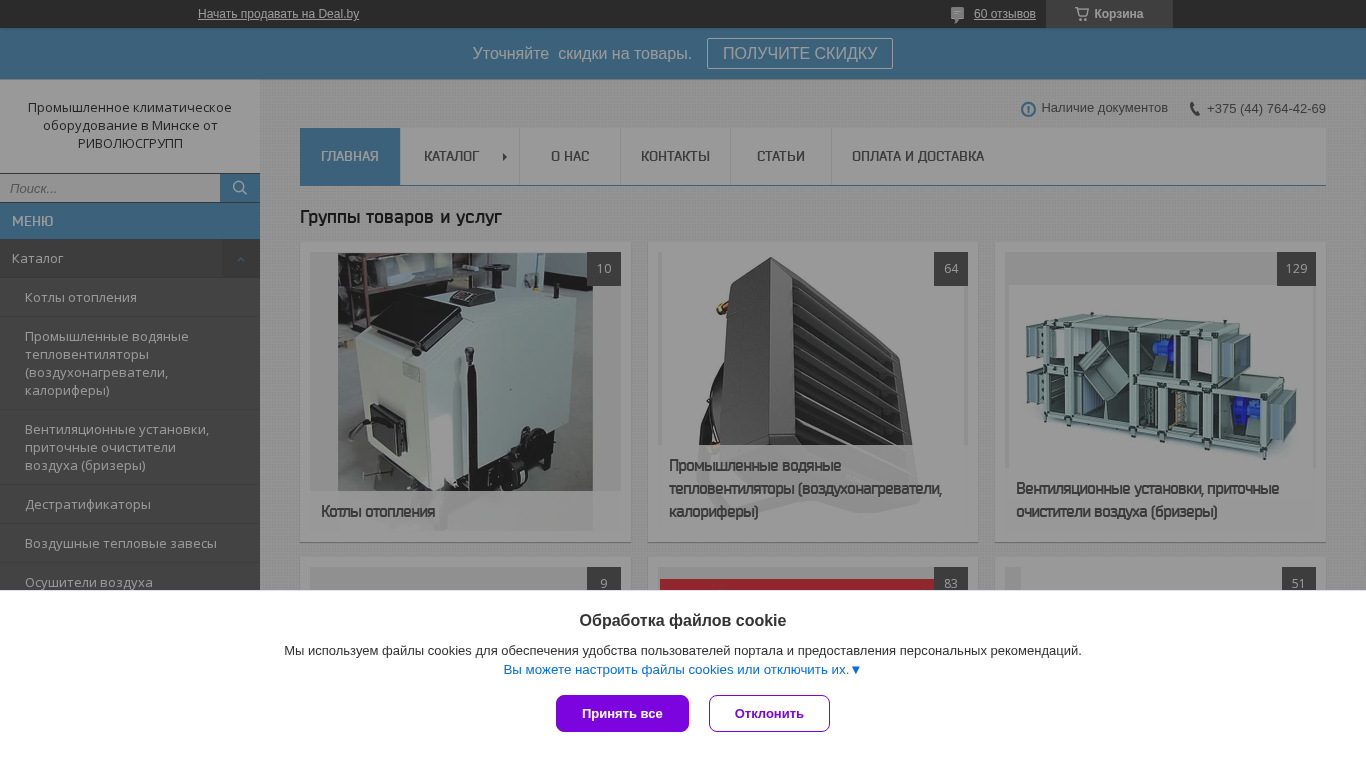
Task: Open Вентиляционные установки sidebar item
Action: pos(130,448)
